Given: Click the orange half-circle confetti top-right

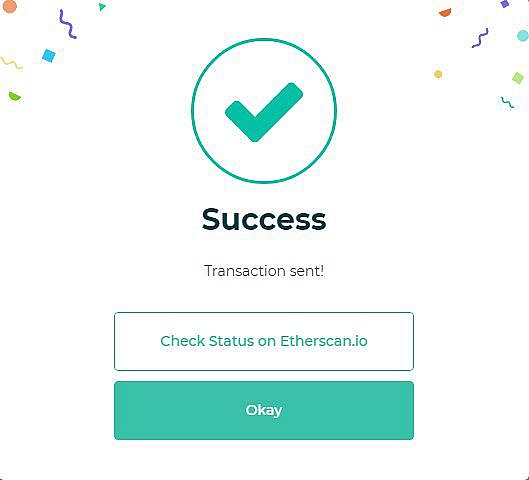Looking at the screenshot, I should (445, 13).
